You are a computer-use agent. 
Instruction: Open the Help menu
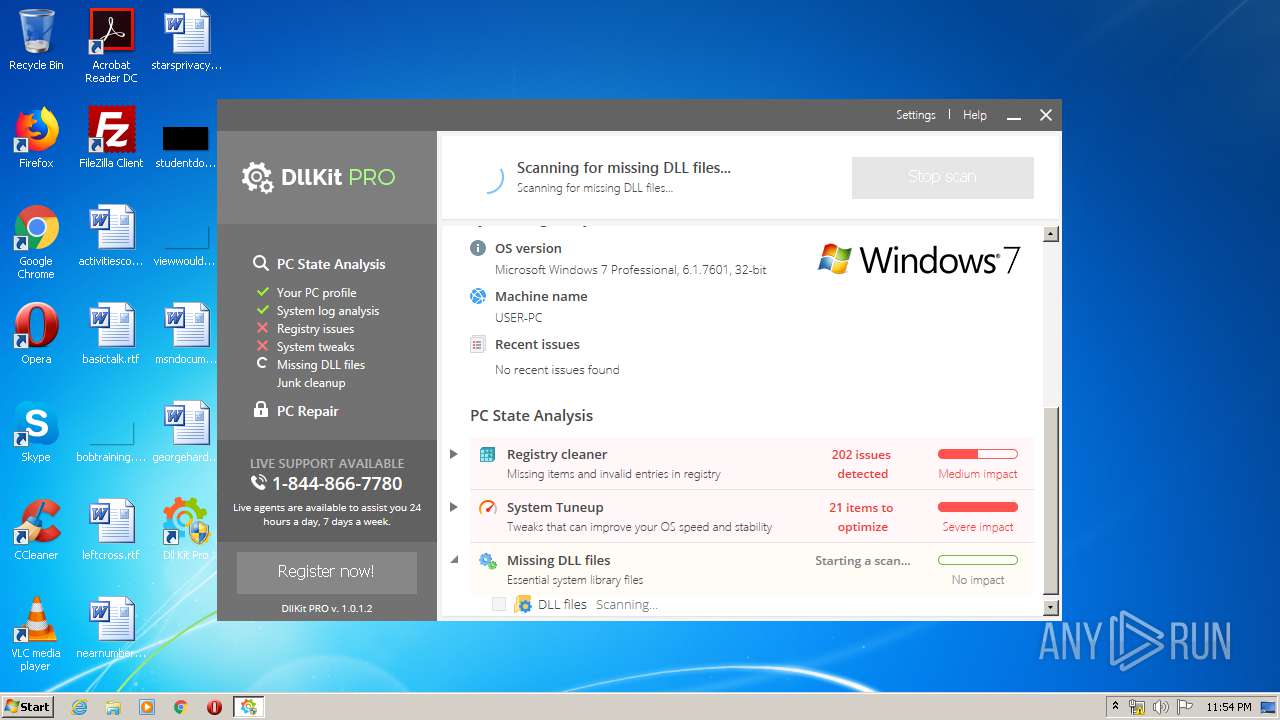pos(975,115)
